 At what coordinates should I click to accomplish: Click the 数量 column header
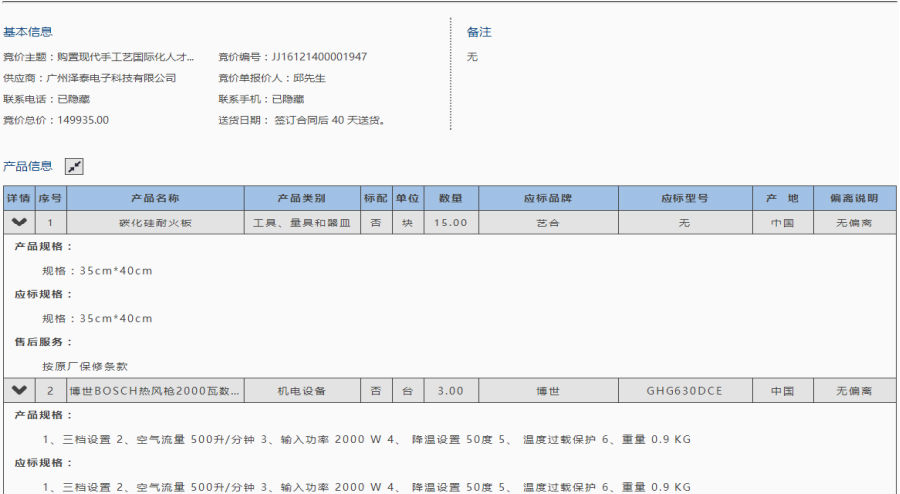451,198
